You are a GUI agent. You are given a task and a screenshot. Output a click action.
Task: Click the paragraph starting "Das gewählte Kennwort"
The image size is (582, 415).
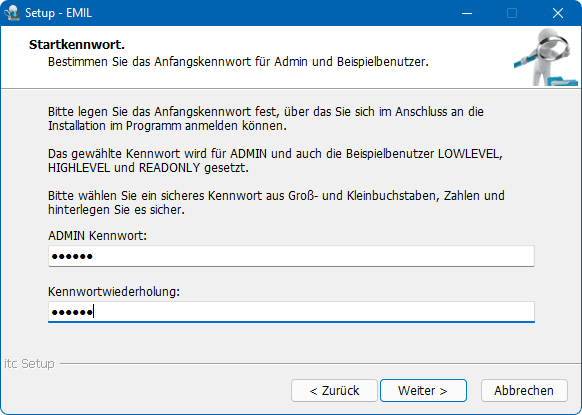click(275, 161)
